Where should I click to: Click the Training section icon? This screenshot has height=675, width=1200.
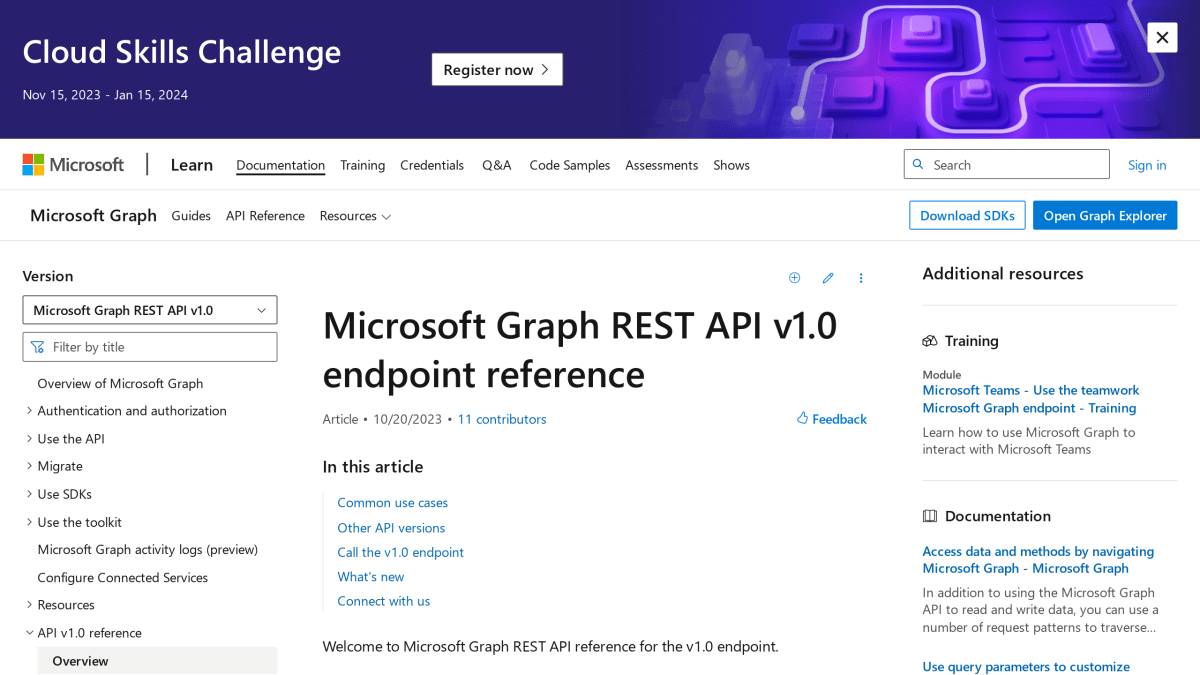930,341
